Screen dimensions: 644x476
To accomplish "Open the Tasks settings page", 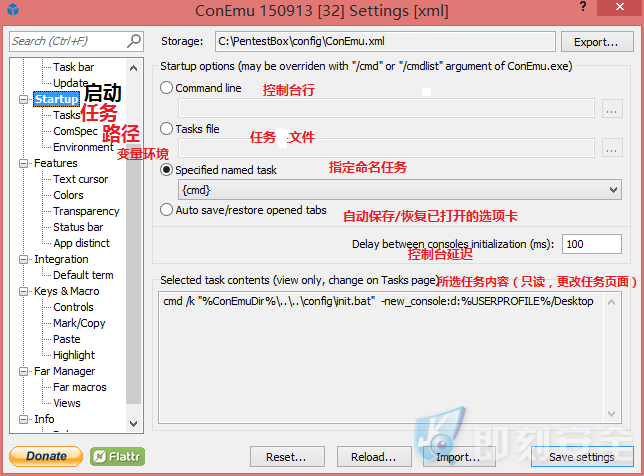I will [67, 115].
